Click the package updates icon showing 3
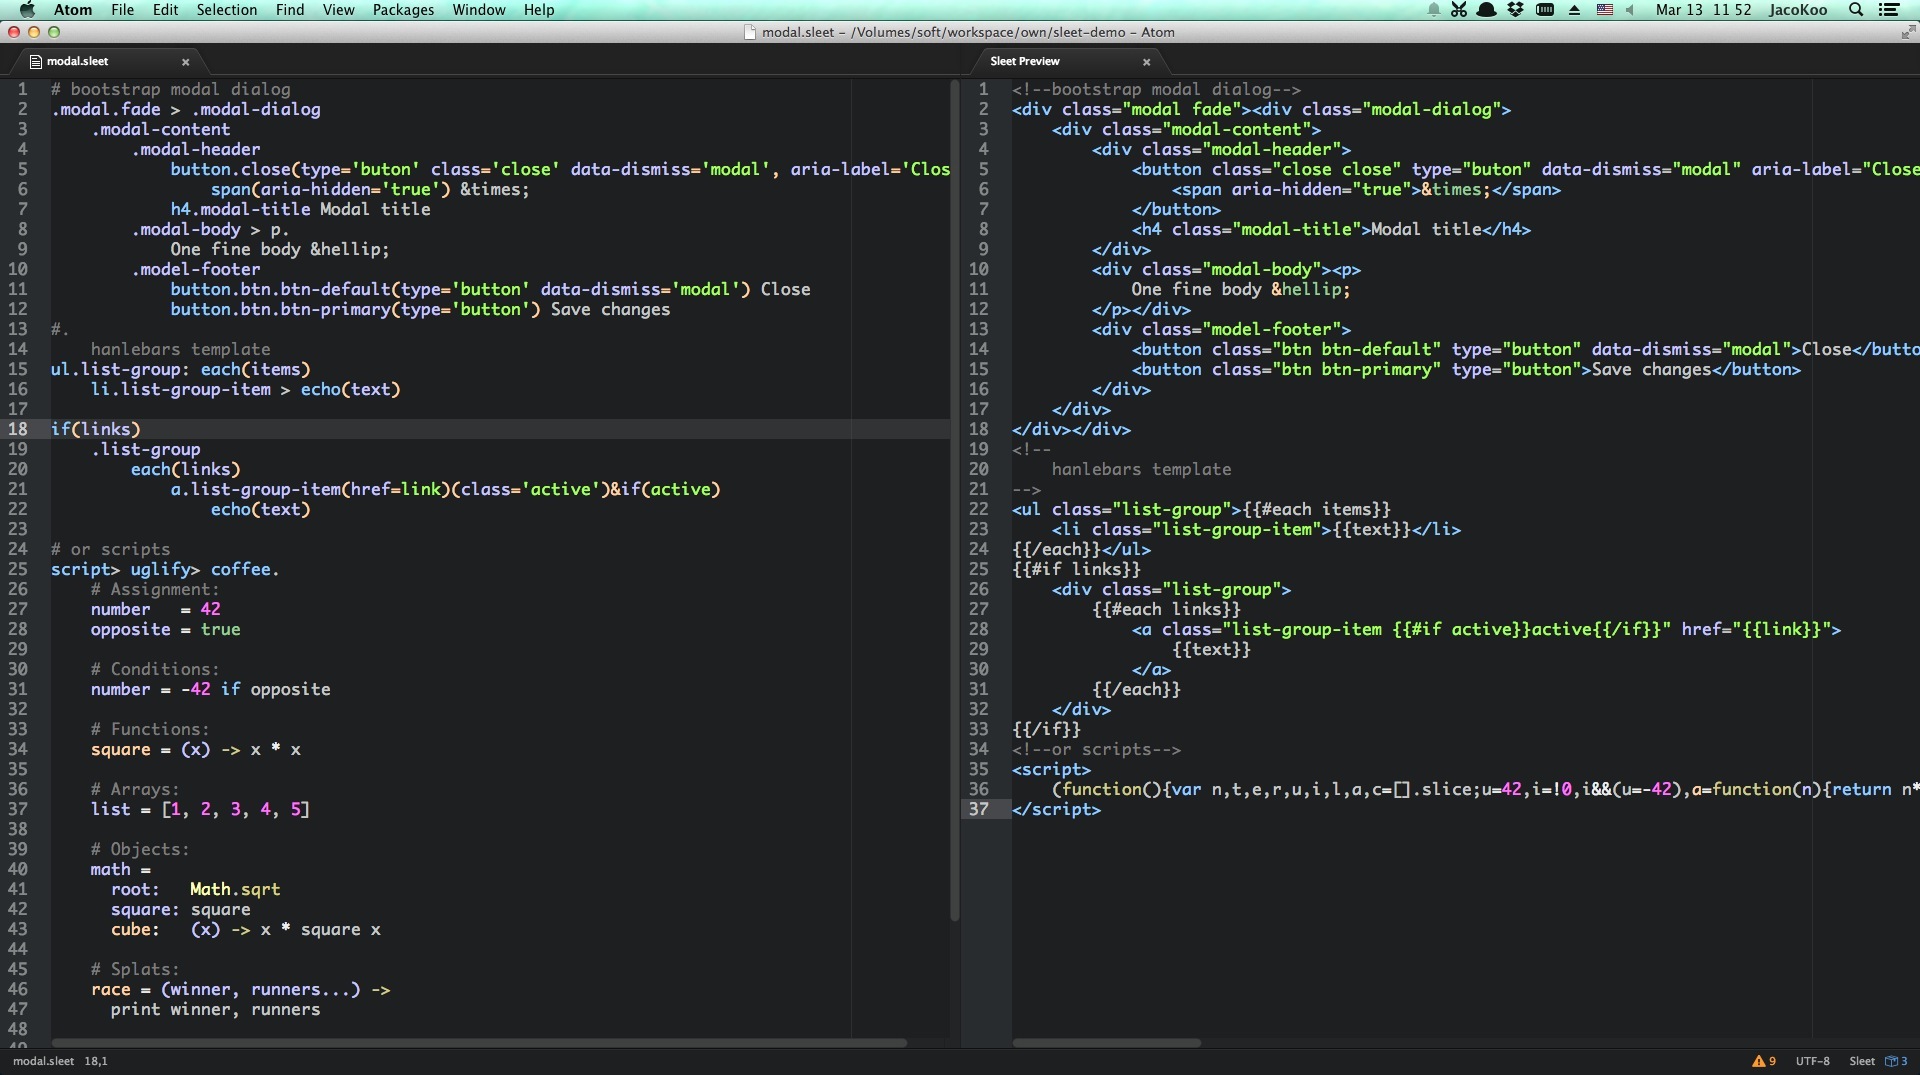 coord(1897,1061)
